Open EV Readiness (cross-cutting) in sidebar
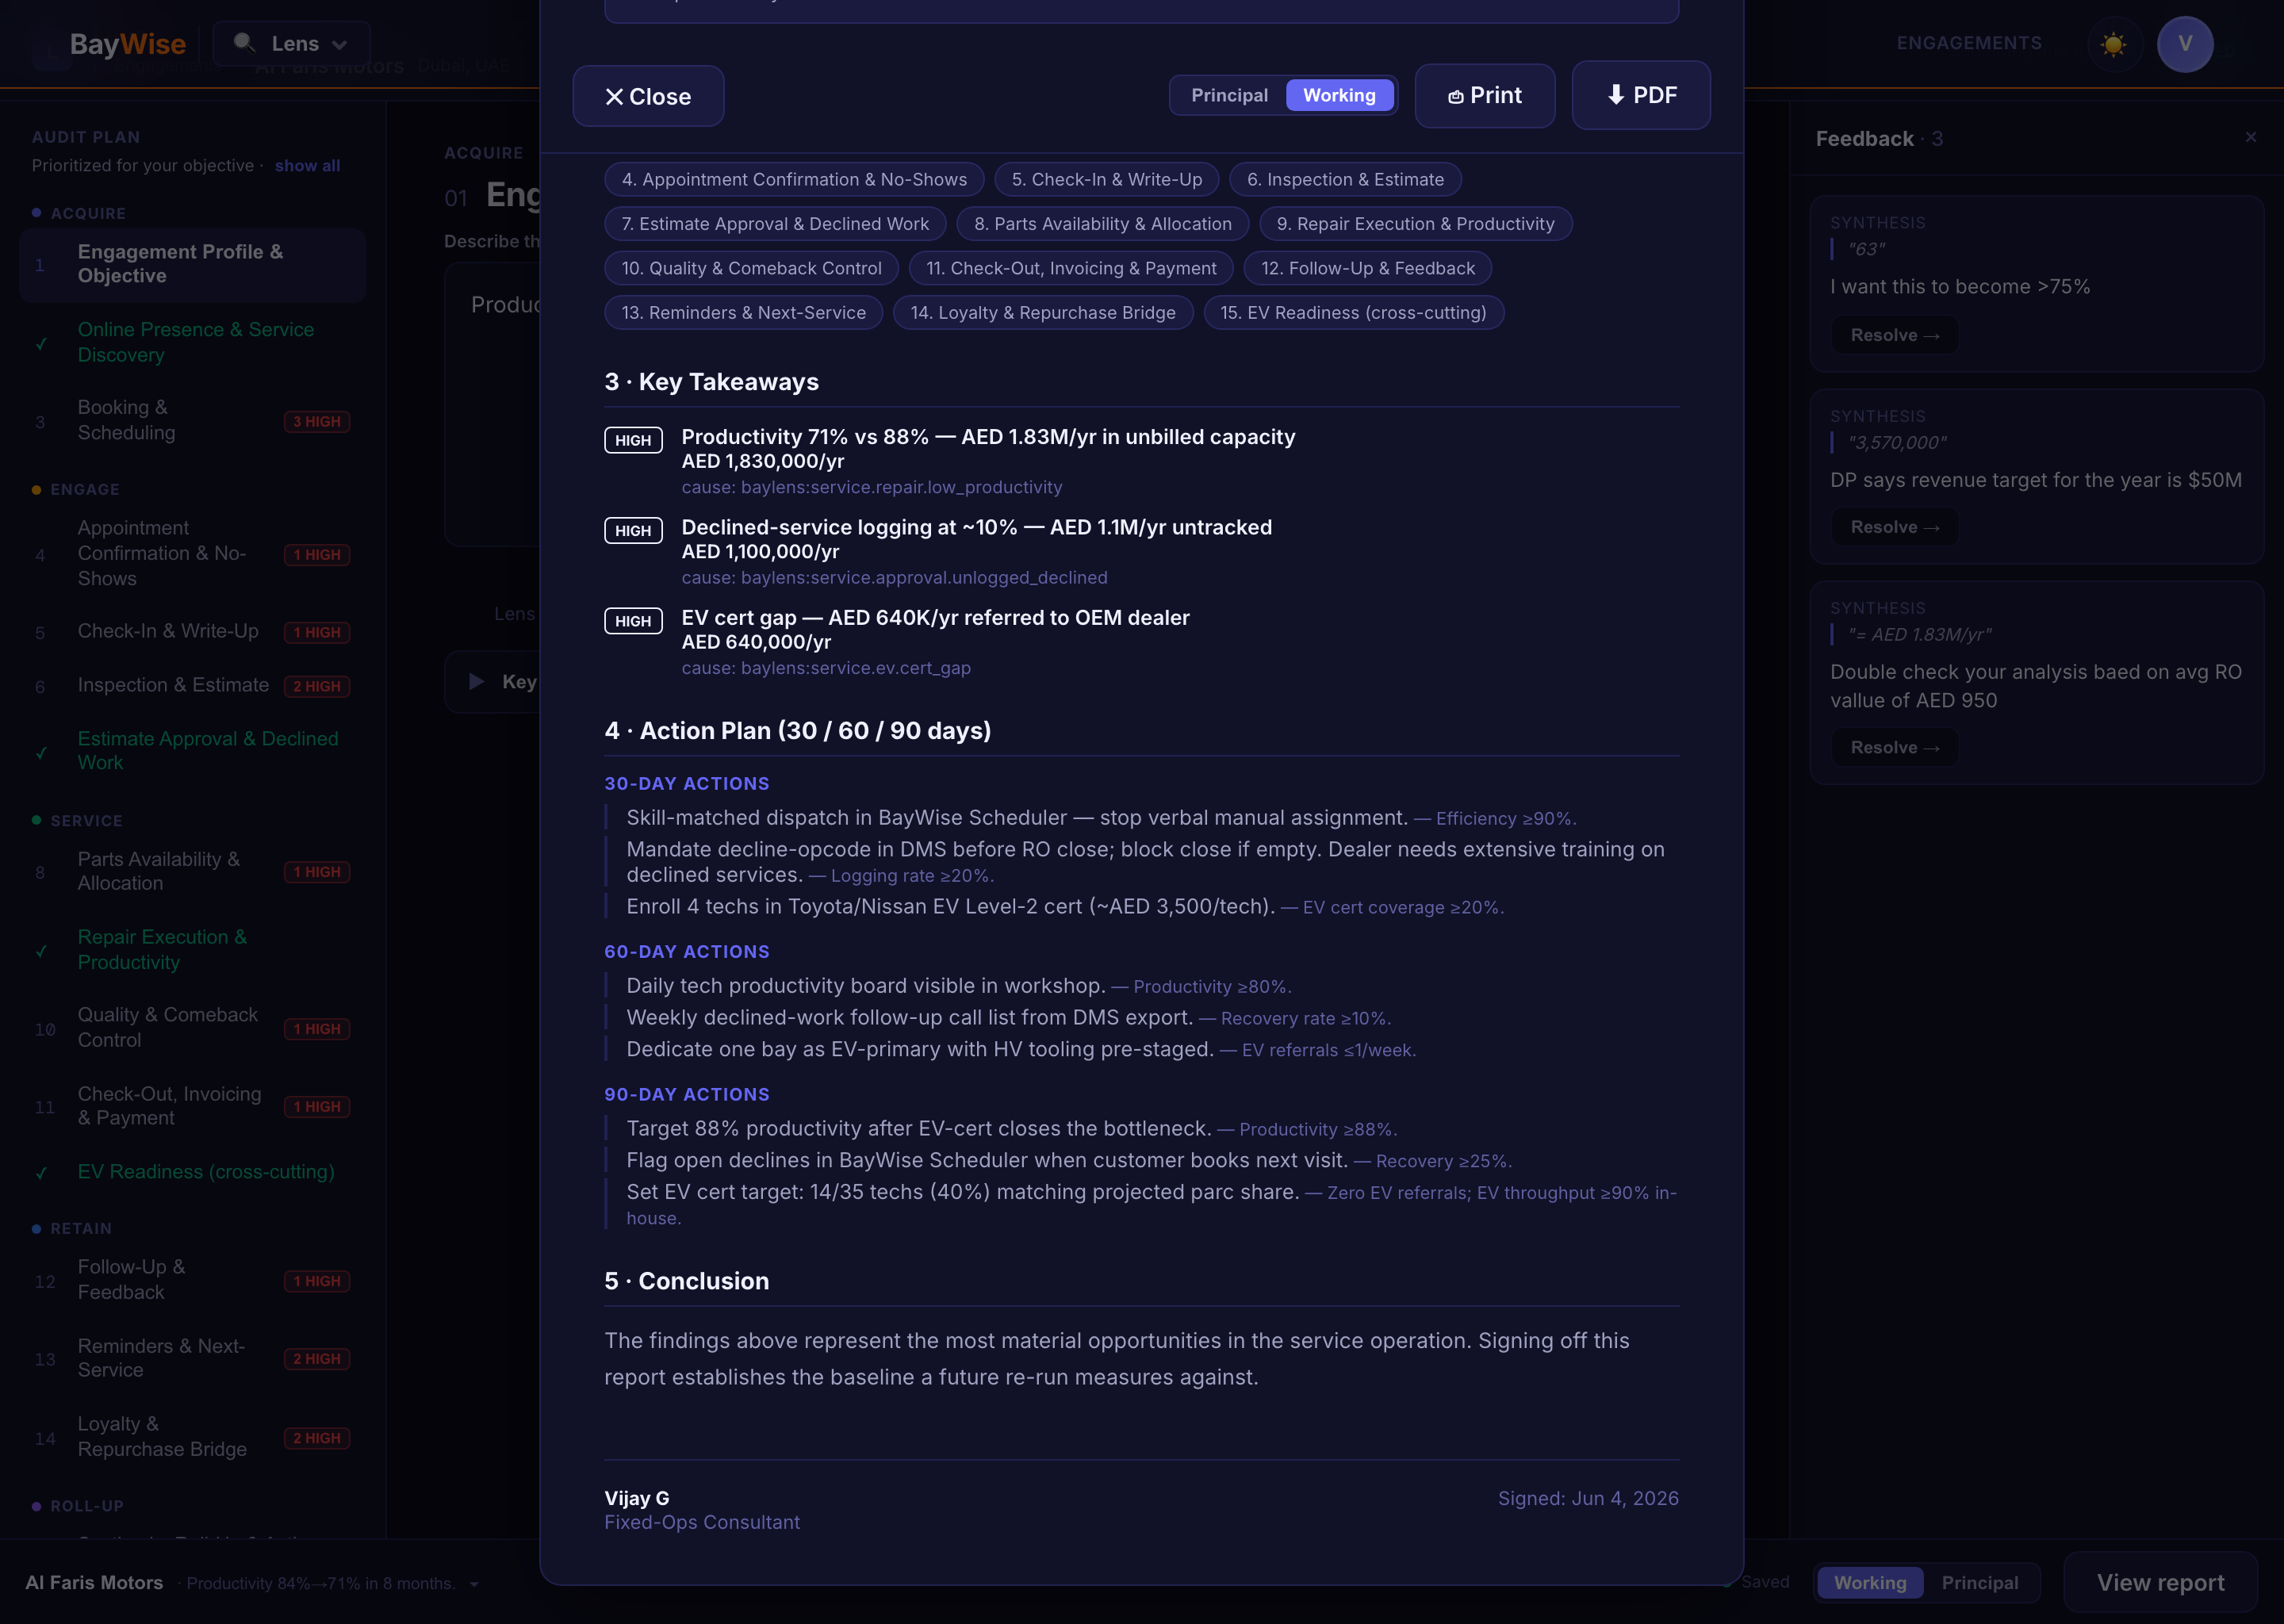 193,1172
